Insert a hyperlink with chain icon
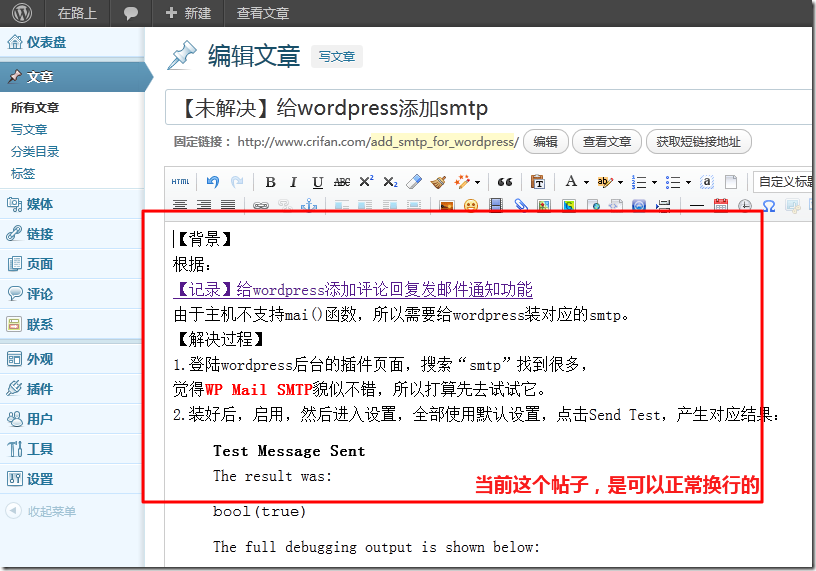 click(261, 206)
